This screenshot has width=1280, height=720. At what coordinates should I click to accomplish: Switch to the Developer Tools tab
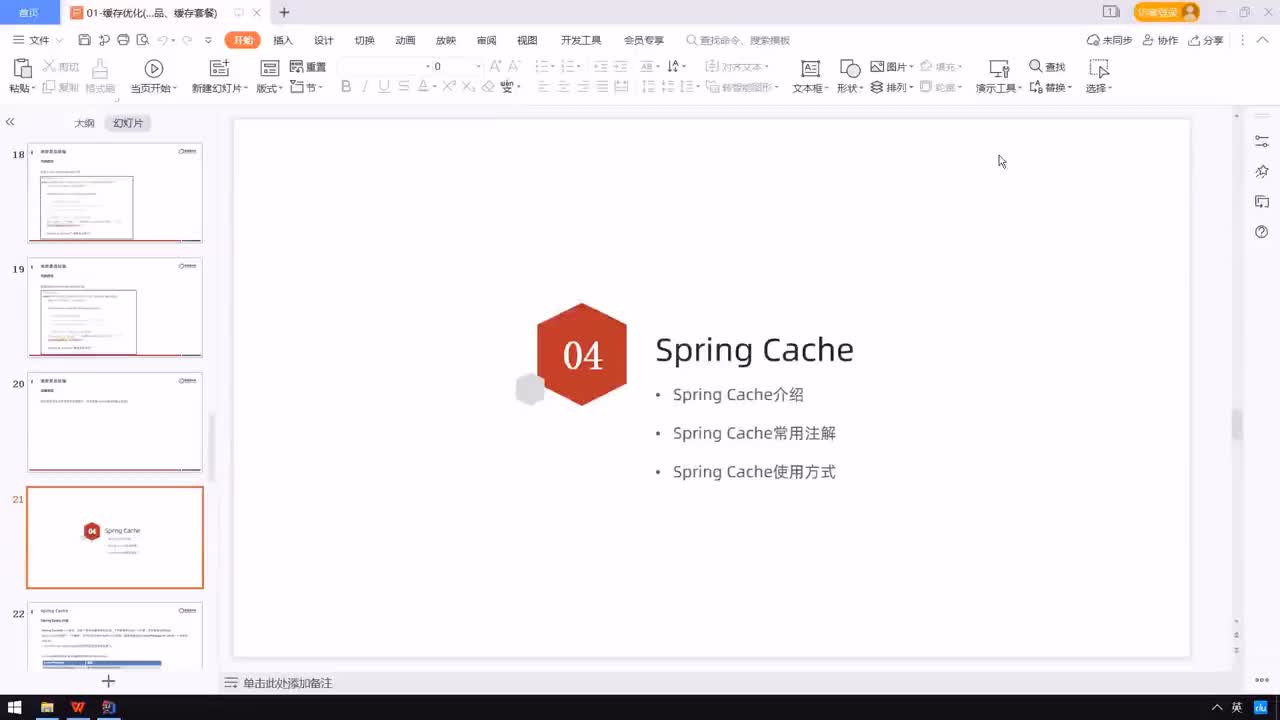581,40
